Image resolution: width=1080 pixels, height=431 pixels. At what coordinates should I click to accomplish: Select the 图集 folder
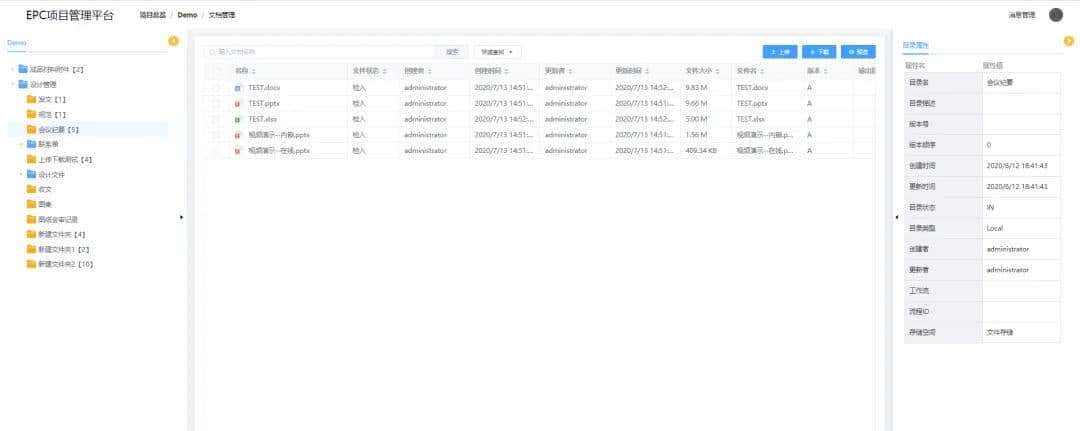point(45,204)
